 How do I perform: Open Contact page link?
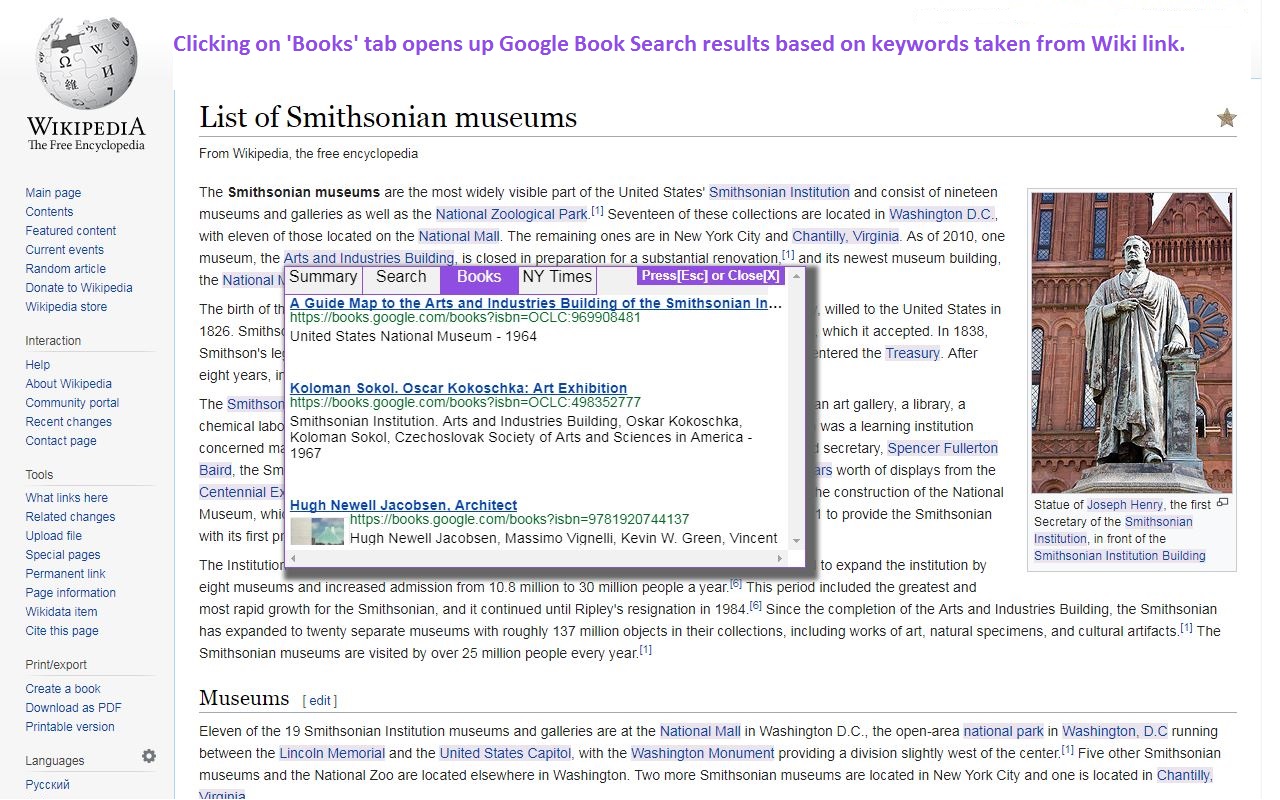click(61, 441)
